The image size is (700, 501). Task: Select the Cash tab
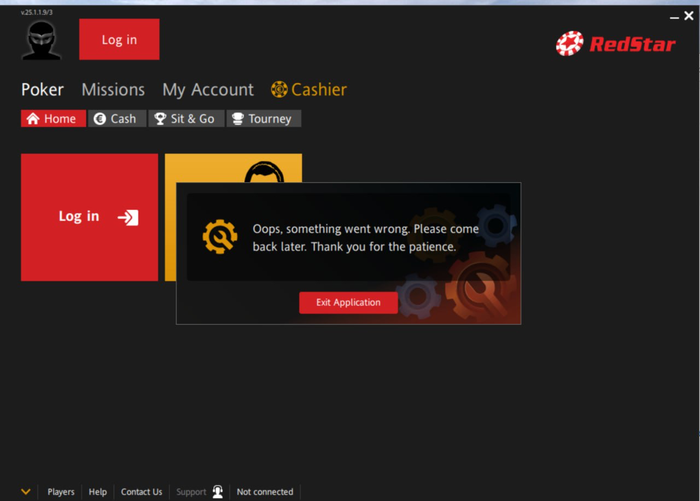(117, 119)
